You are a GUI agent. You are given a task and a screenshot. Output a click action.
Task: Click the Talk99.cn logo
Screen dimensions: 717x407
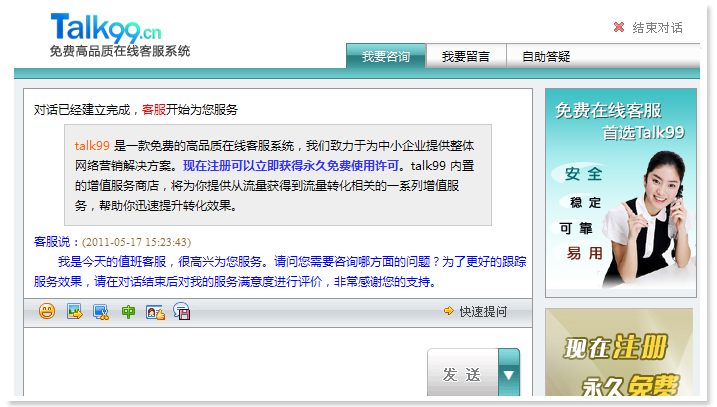tap(106, 27)
